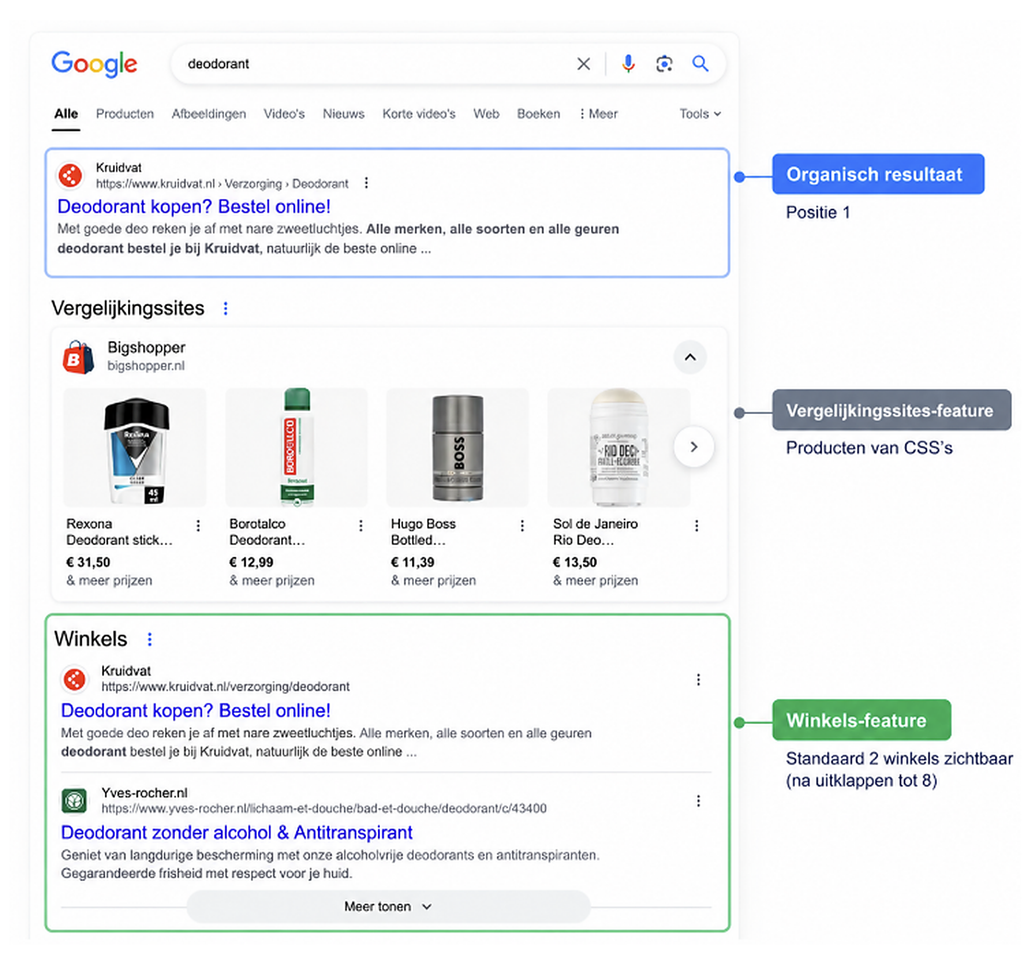This screenshot has height=968, width=1024.
Task: Click '& meer prijzen' under Rexona
Action: click(109, 581)
